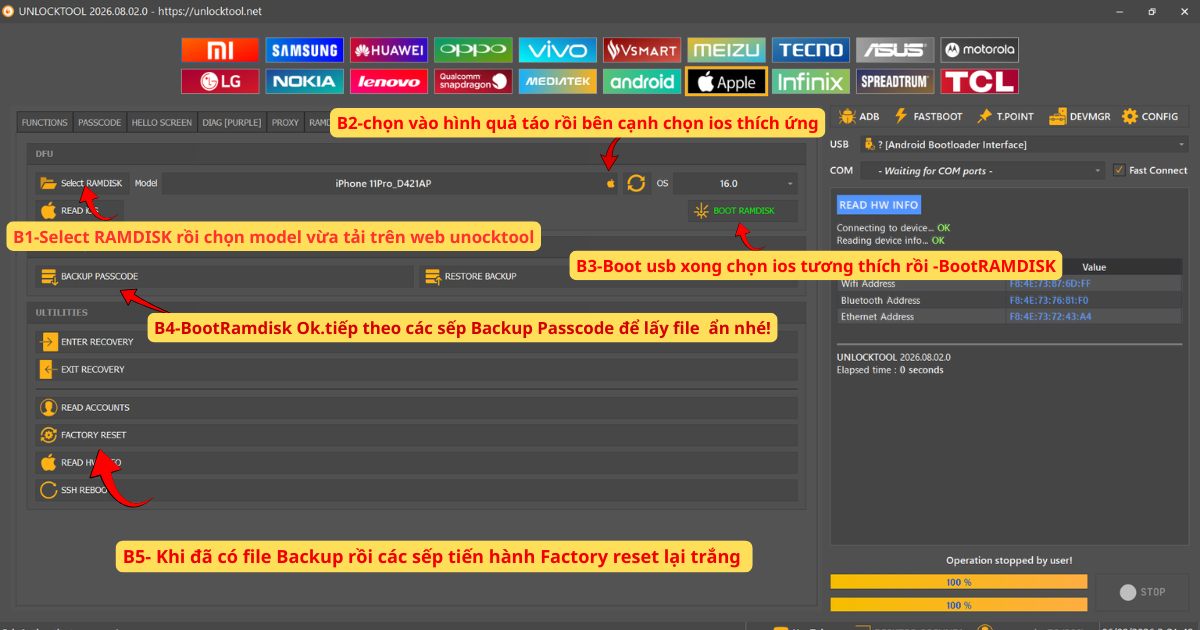Pick the vivo brand logo
The image size is (1200, 630).
click(x=558, y=50)
